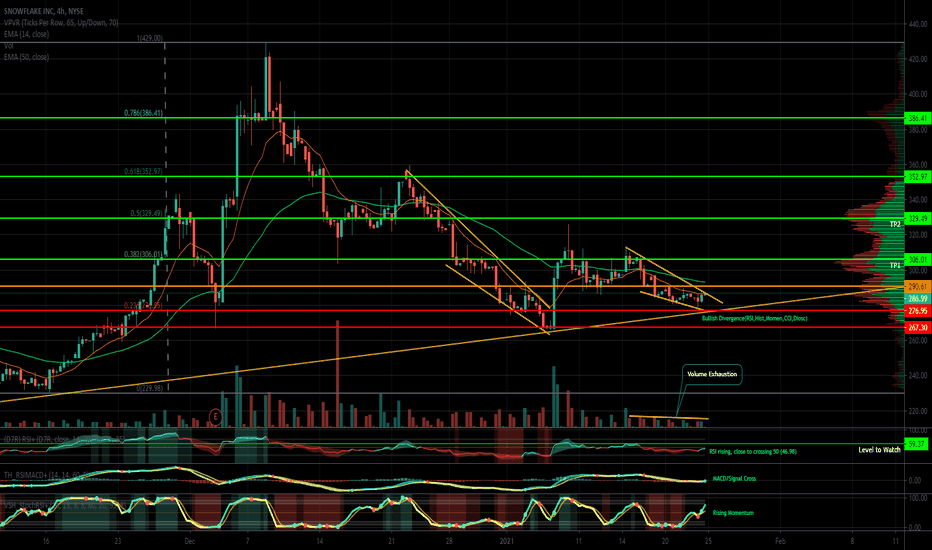Click the 440.00 price axis label
This screenshot has width=932, height=550.
click(918, 24)
